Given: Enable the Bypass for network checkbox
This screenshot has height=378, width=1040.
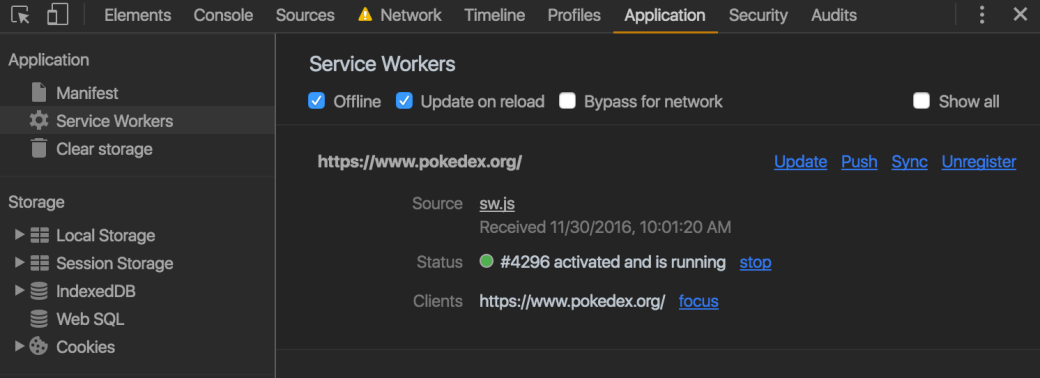Looking at the screenshot, I should click(567, 101).
